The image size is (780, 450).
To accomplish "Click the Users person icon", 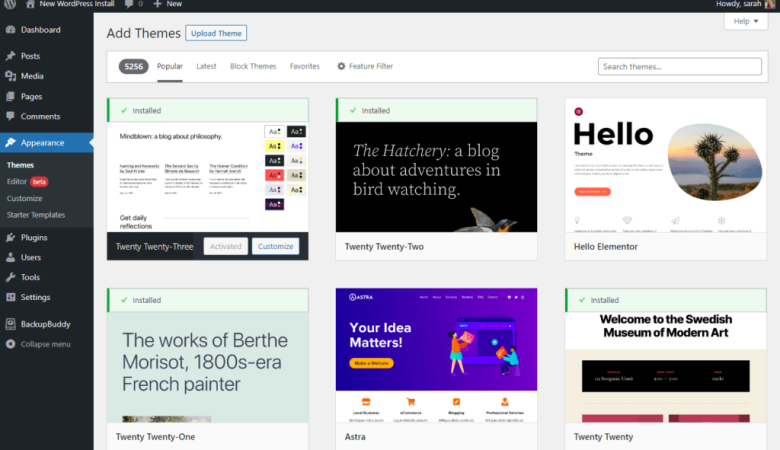I will pos(10,258).
